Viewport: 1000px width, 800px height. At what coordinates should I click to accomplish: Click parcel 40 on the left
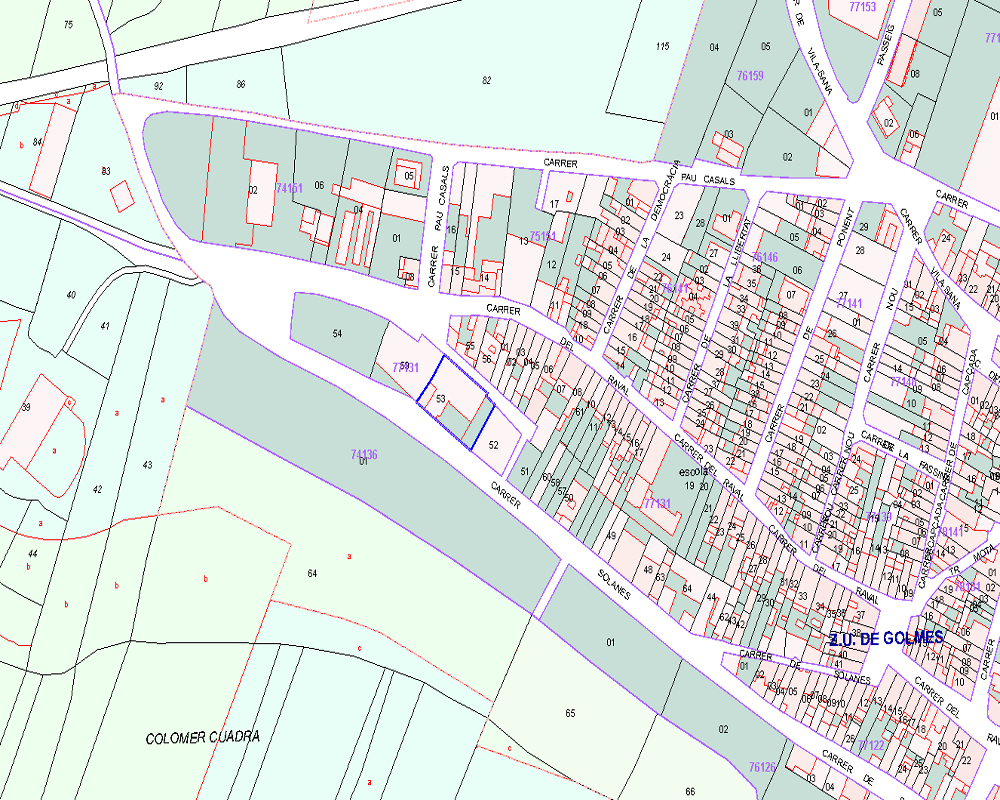[70, 294]
